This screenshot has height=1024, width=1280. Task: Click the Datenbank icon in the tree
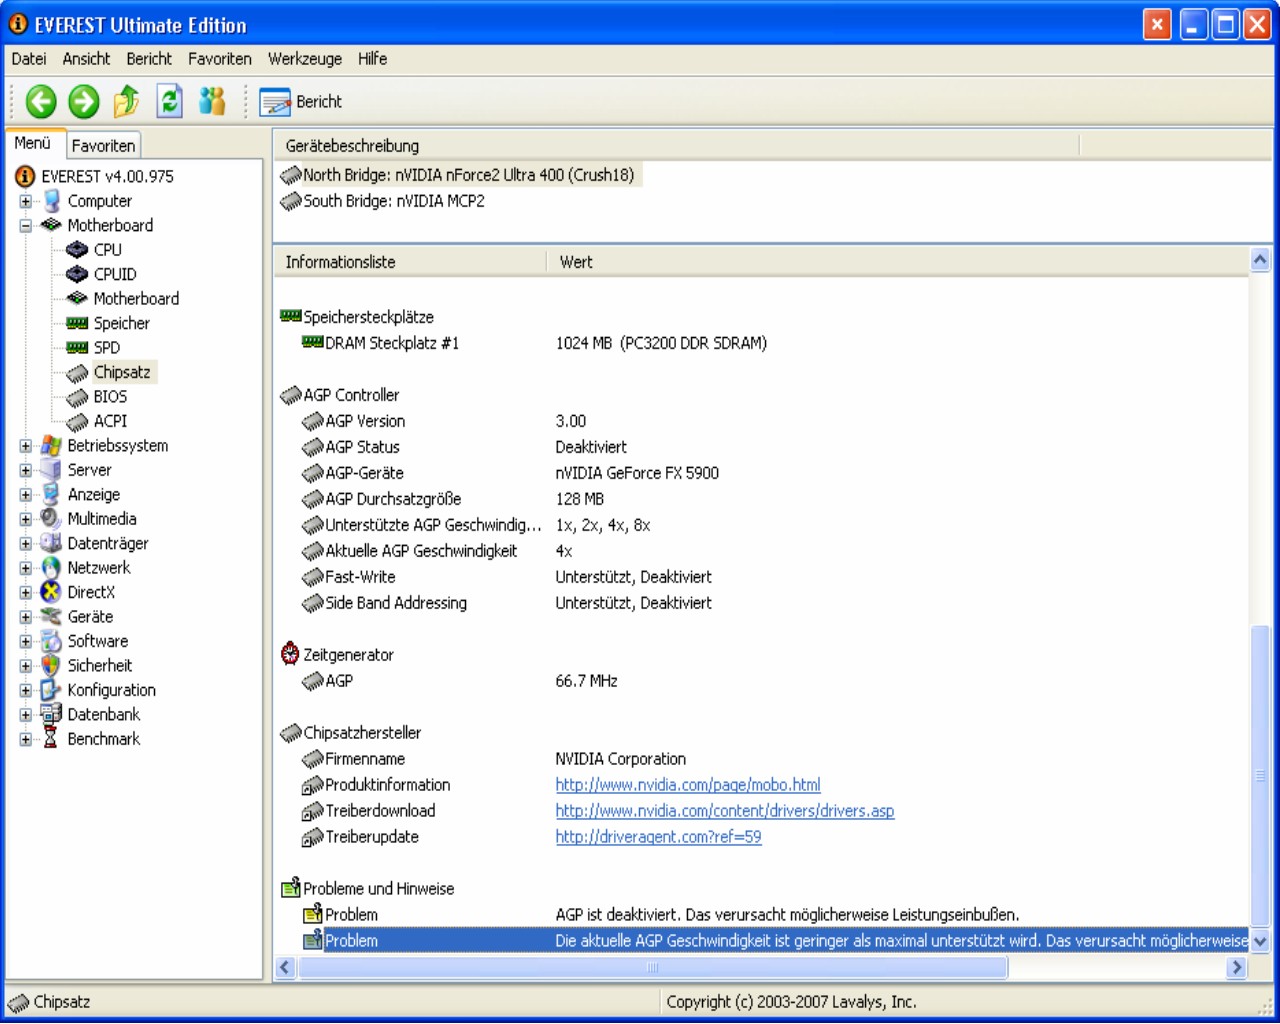point(51,715)
